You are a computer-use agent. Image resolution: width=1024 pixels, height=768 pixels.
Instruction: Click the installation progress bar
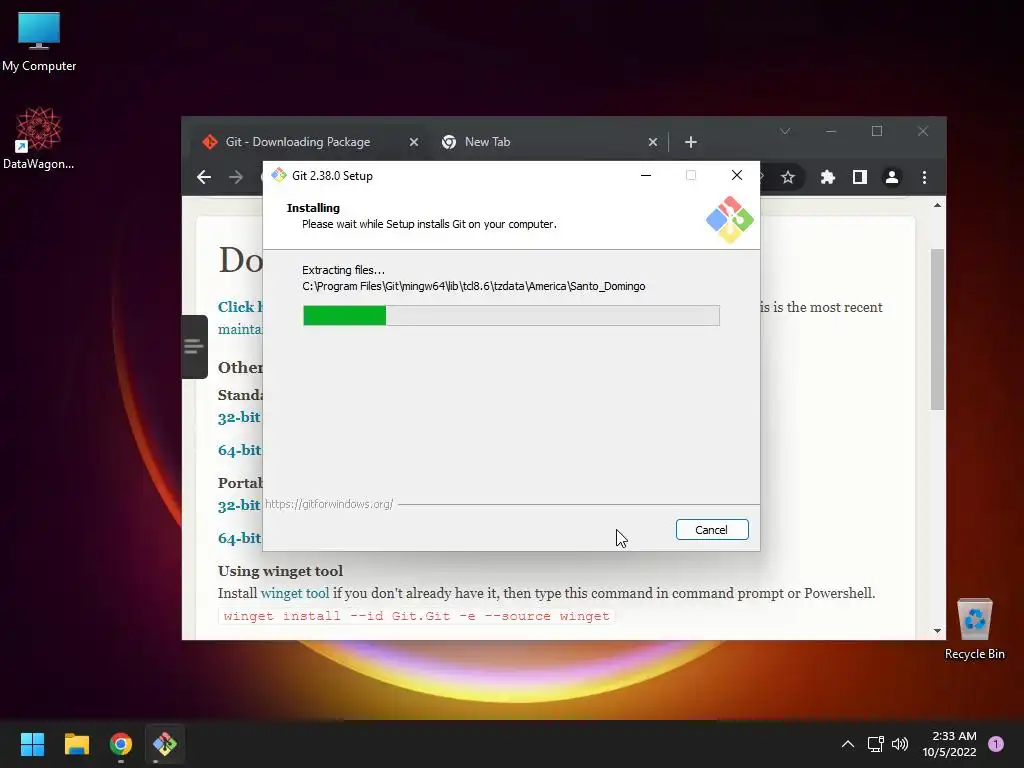tap(511, 315)
